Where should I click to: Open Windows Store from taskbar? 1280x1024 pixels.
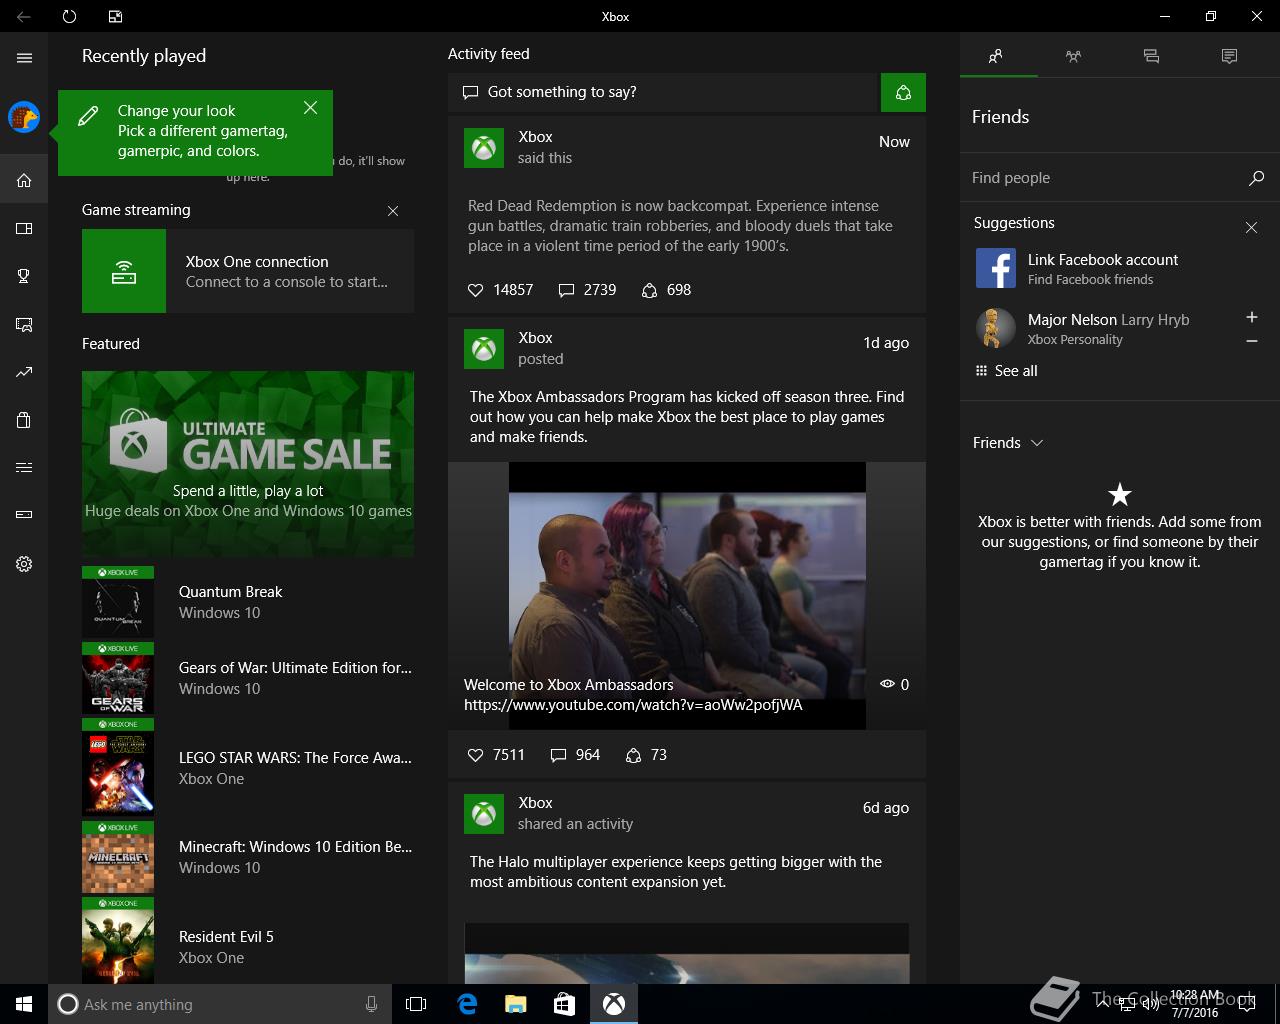[x=564, y=1004]
